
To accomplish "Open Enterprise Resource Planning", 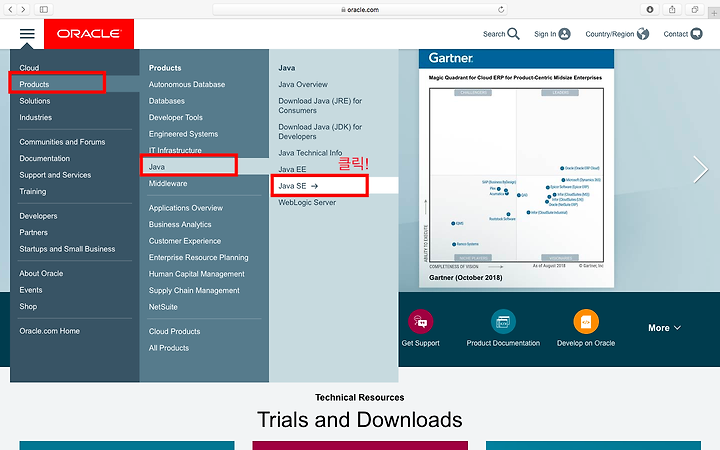I will click(x=198, y=258).
